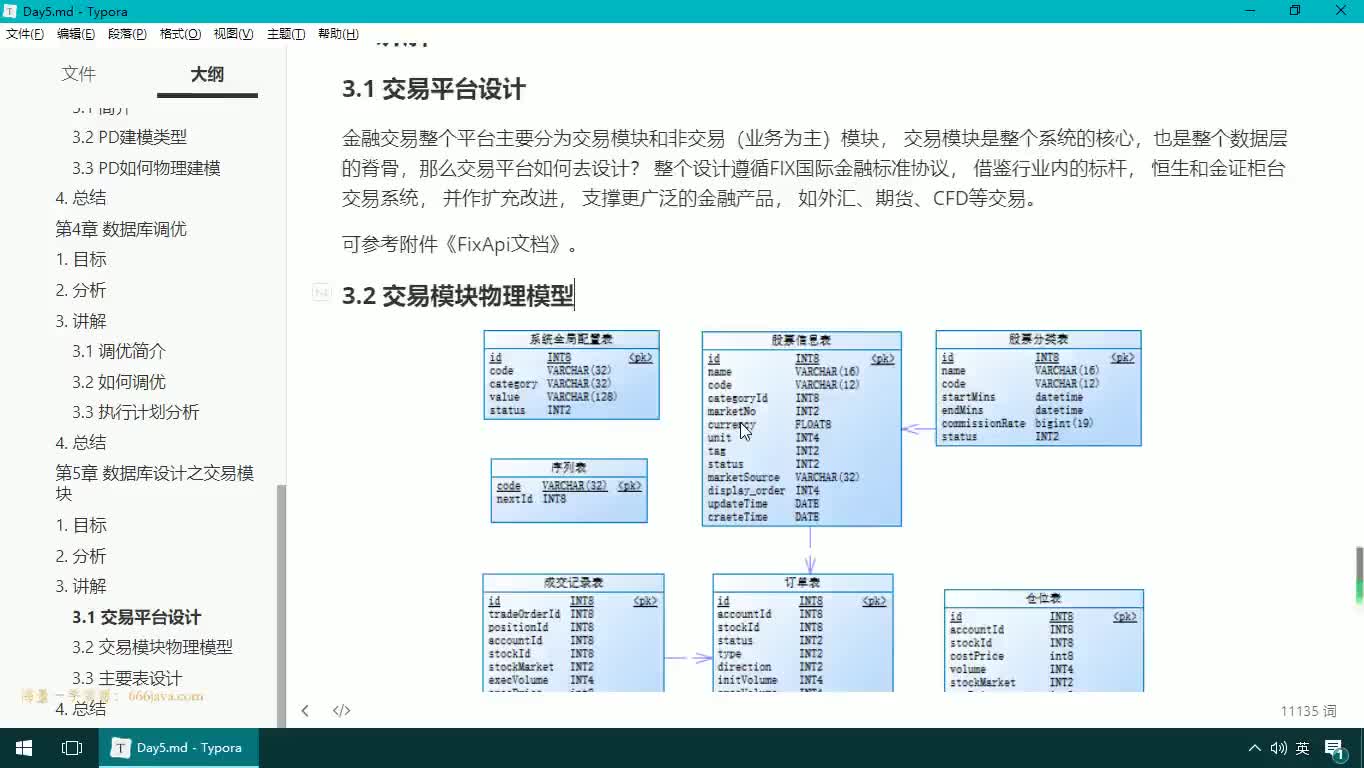This screenshot has height=768, width=1364.
Task: Select outline item 第4章 数据库调优
Action: pyautogui.click(x=121, y=229)
